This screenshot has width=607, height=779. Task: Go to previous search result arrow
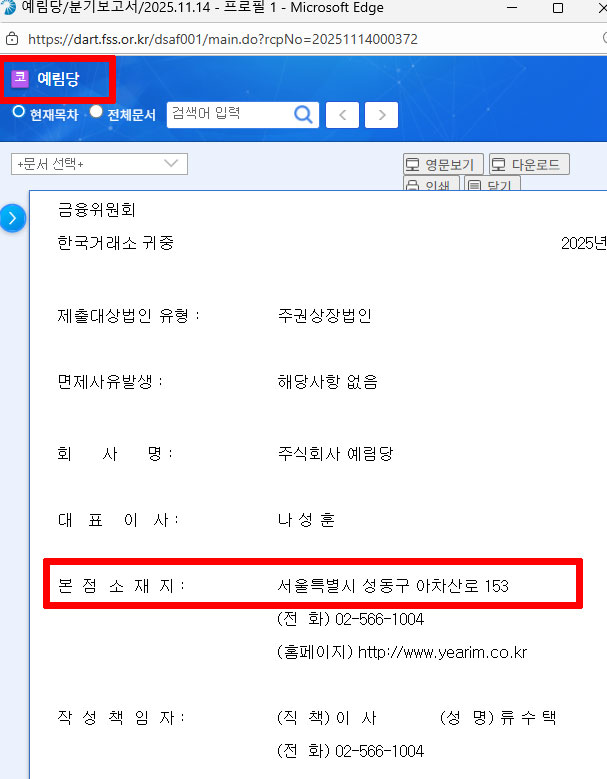pos(342,115)
